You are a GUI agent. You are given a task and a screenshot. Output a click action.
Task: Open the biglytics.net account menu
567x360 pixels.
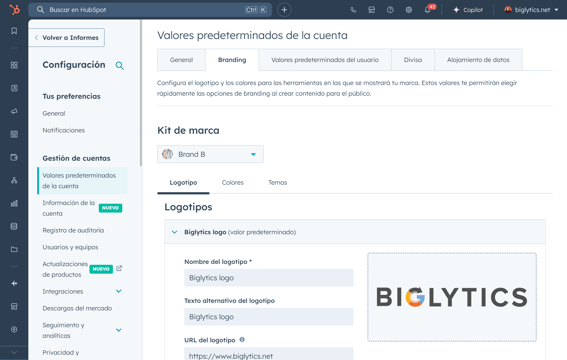click(x=531, y=10)
